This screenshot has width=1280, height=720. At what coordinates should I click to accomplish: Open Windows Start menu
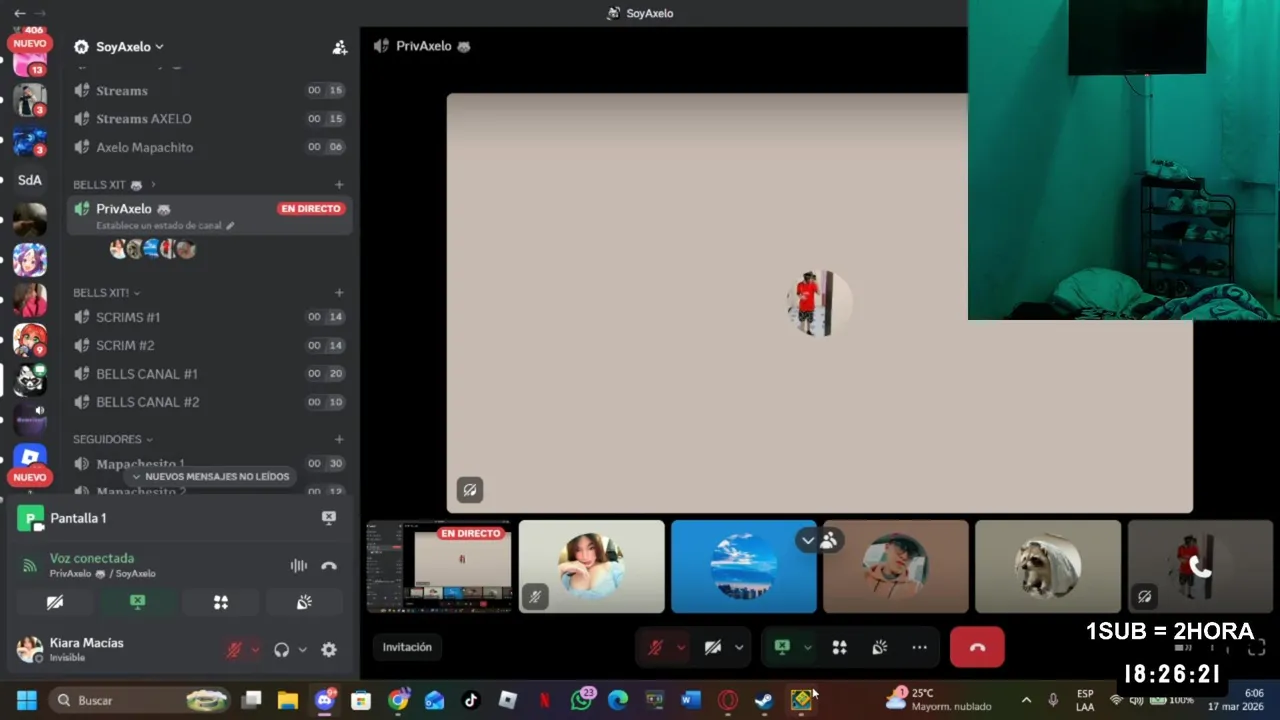click(27, 700)
